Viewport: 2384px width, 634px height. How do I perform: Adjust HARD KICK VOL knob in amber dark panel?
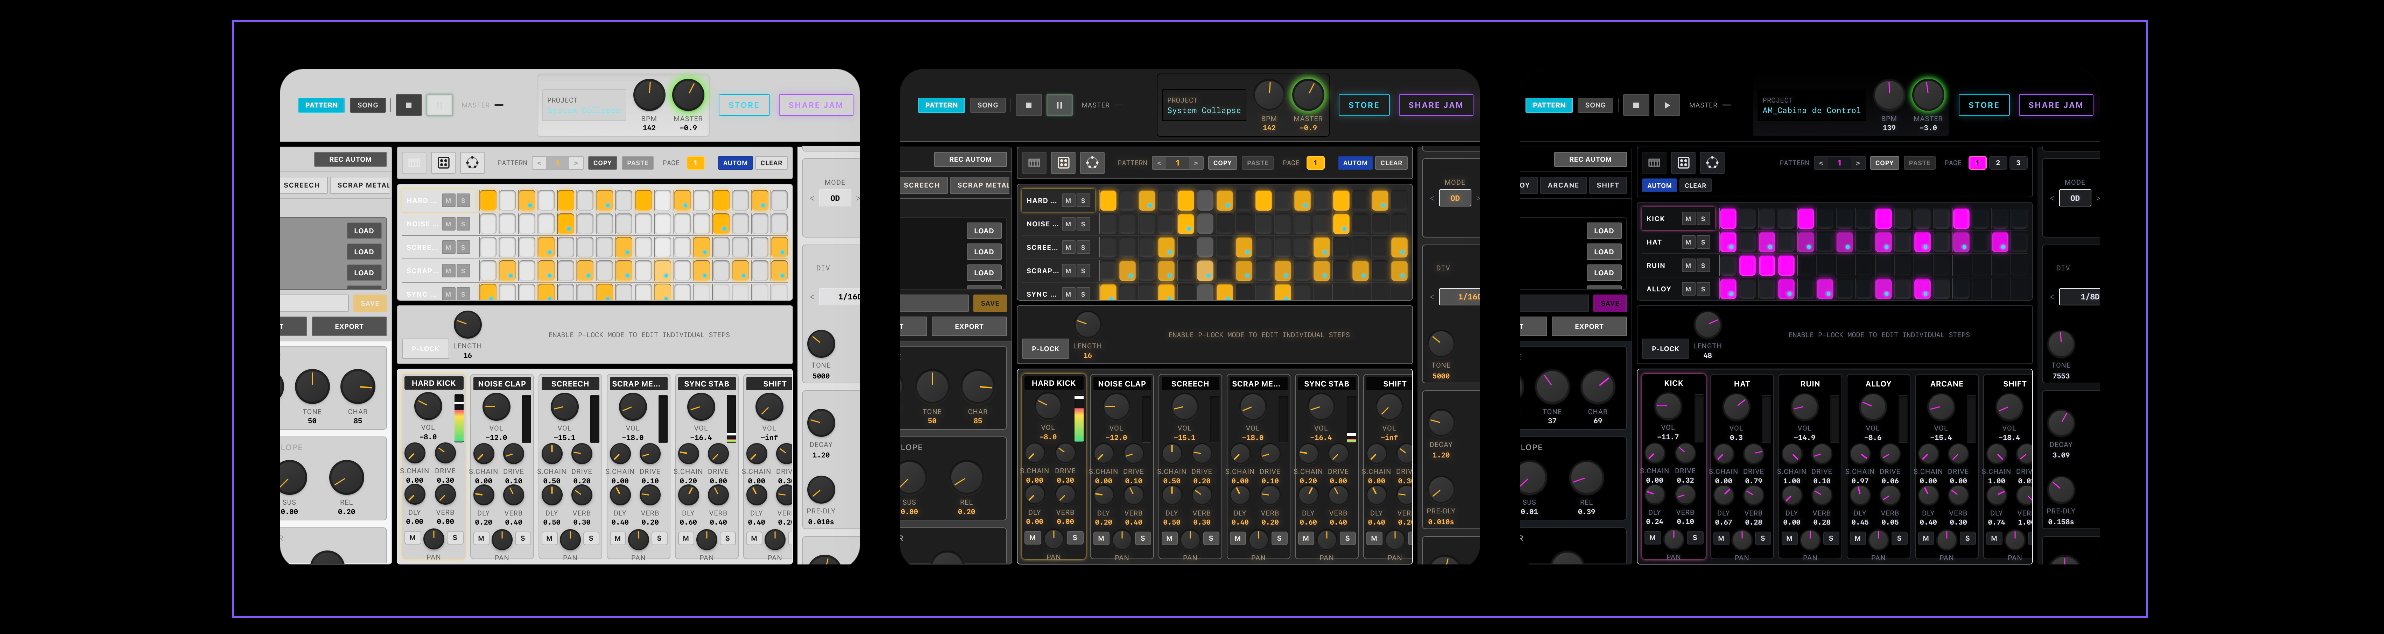pyautogui.click(x=1047, y=406)
